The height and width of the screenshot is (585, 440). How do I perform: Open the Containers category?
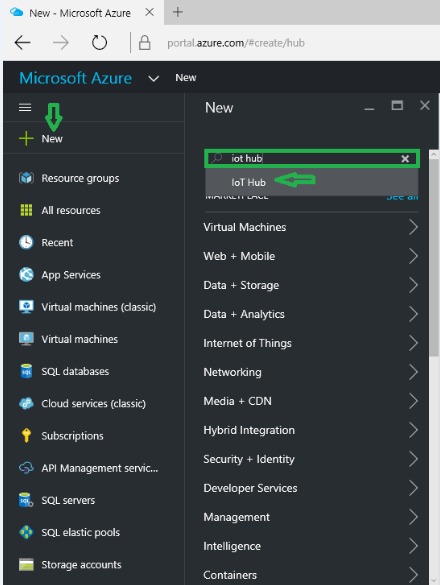tap(311, 575)
